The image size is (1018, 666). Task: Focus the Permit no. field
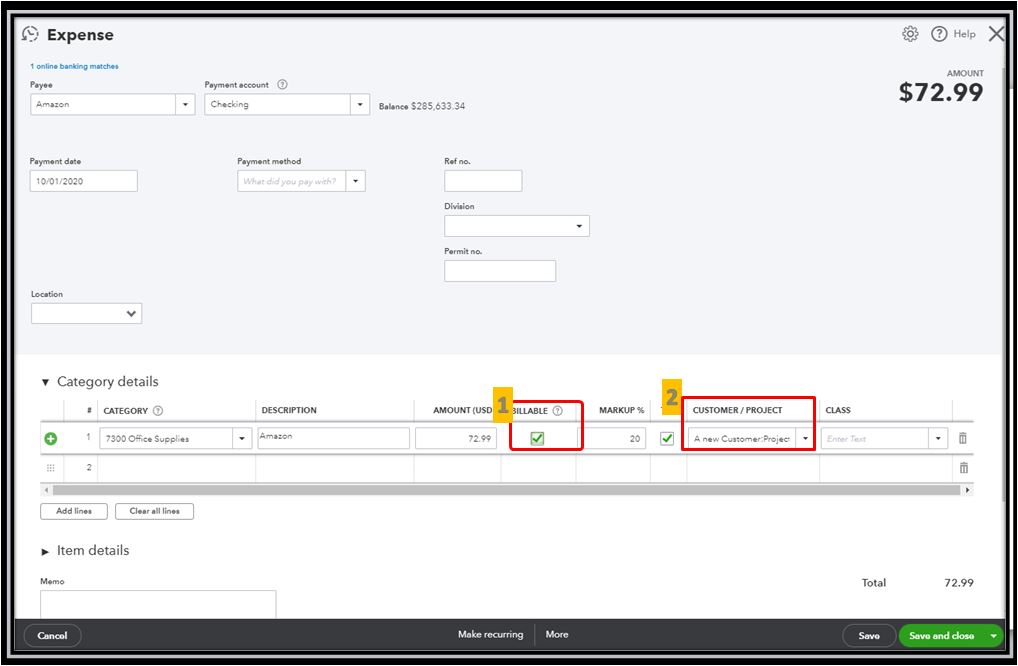click(x=500, y=271)
